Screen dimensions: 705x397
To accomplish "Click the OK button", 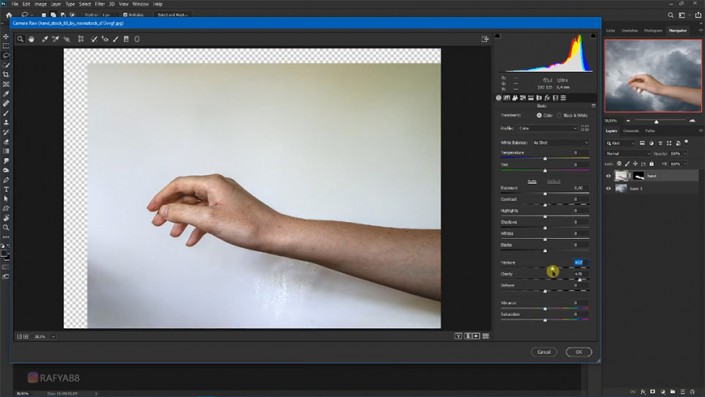I will coord(579,352).
